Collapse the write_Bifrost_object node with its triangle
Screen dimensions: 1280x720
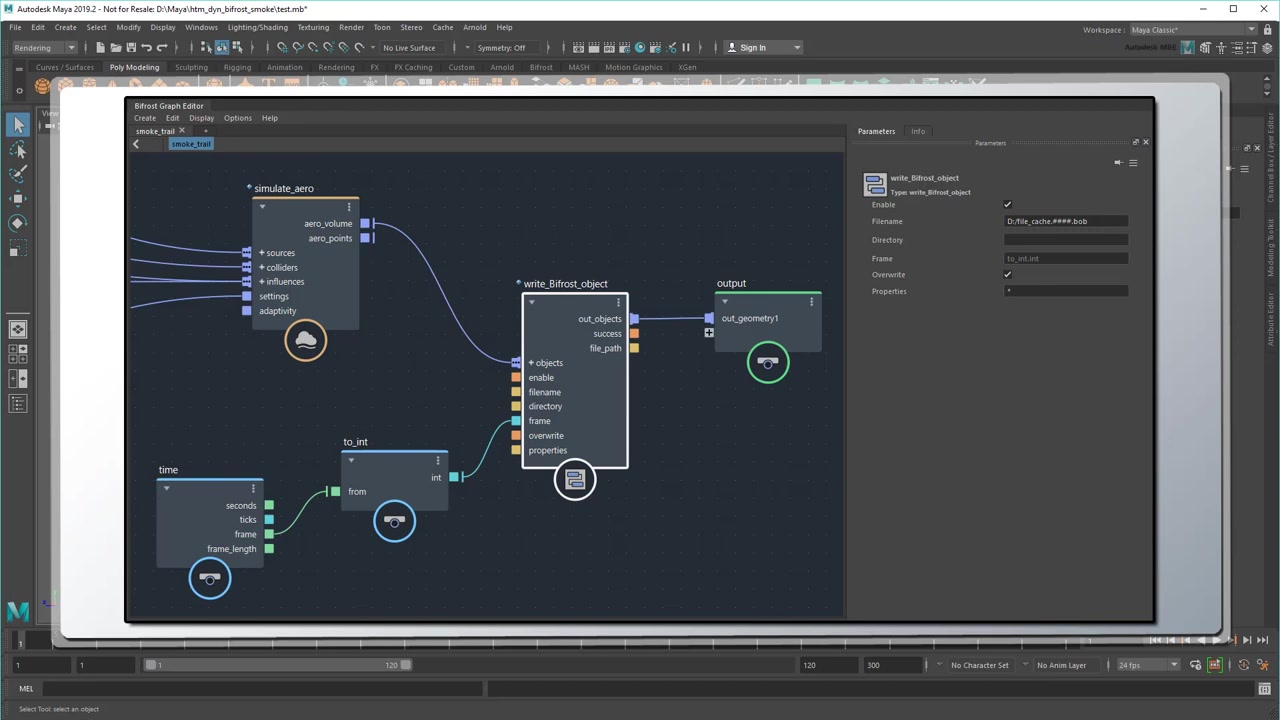[532, 302]
